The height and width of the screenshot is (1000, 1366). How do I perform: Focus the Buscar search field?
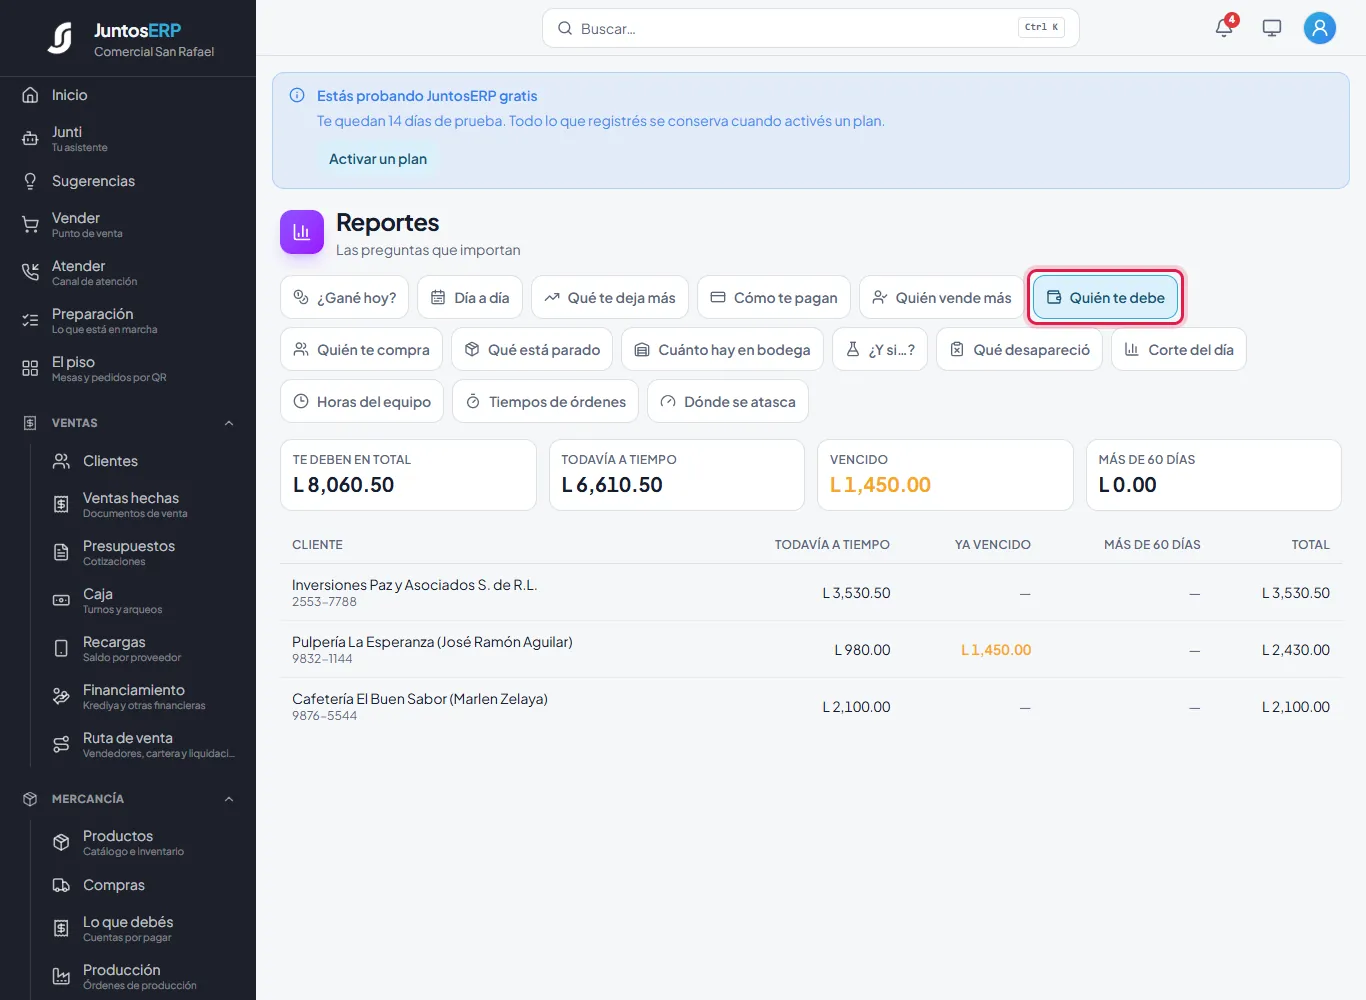[x=811, y=28]
